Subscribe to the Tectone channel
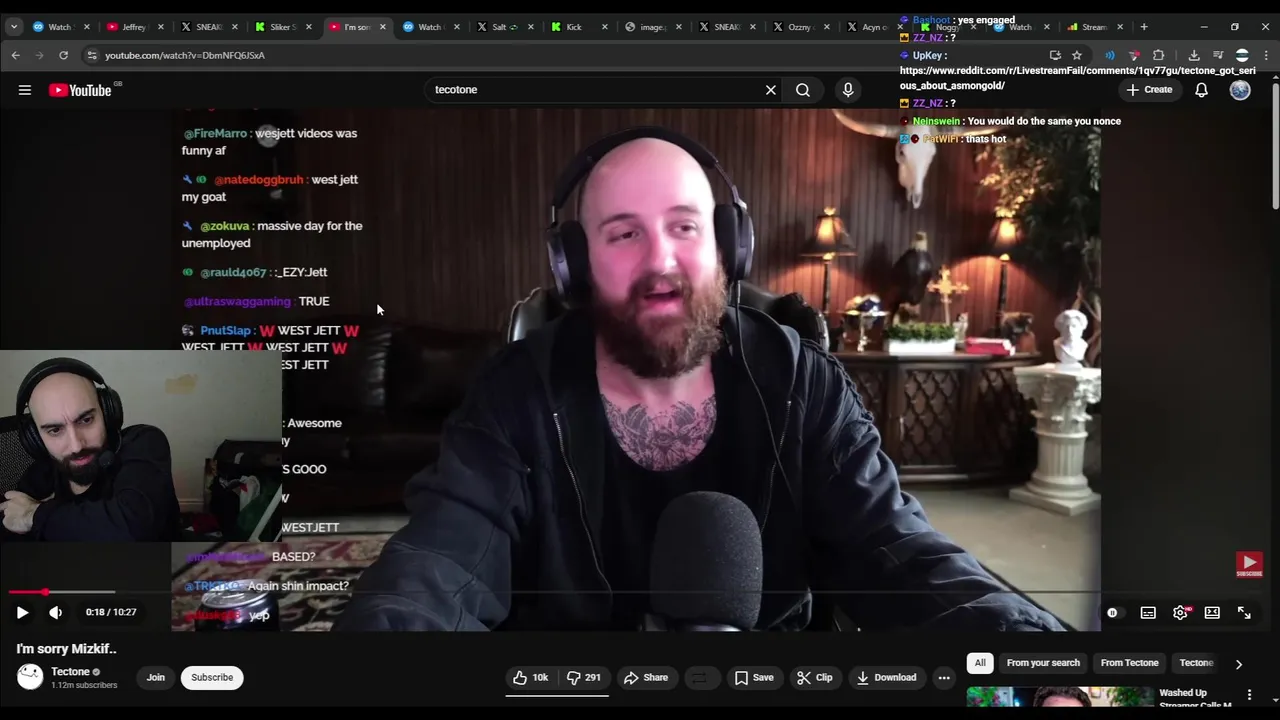This screenshot has width=1280, height=720. [x=212, y=678]
